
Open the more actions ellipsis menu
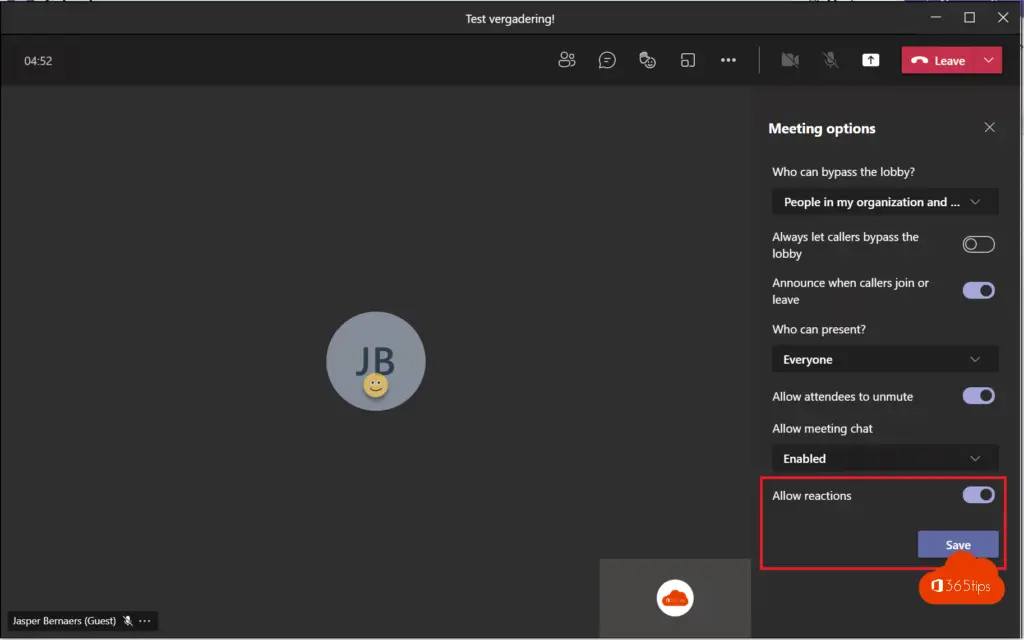click(728, 60)
